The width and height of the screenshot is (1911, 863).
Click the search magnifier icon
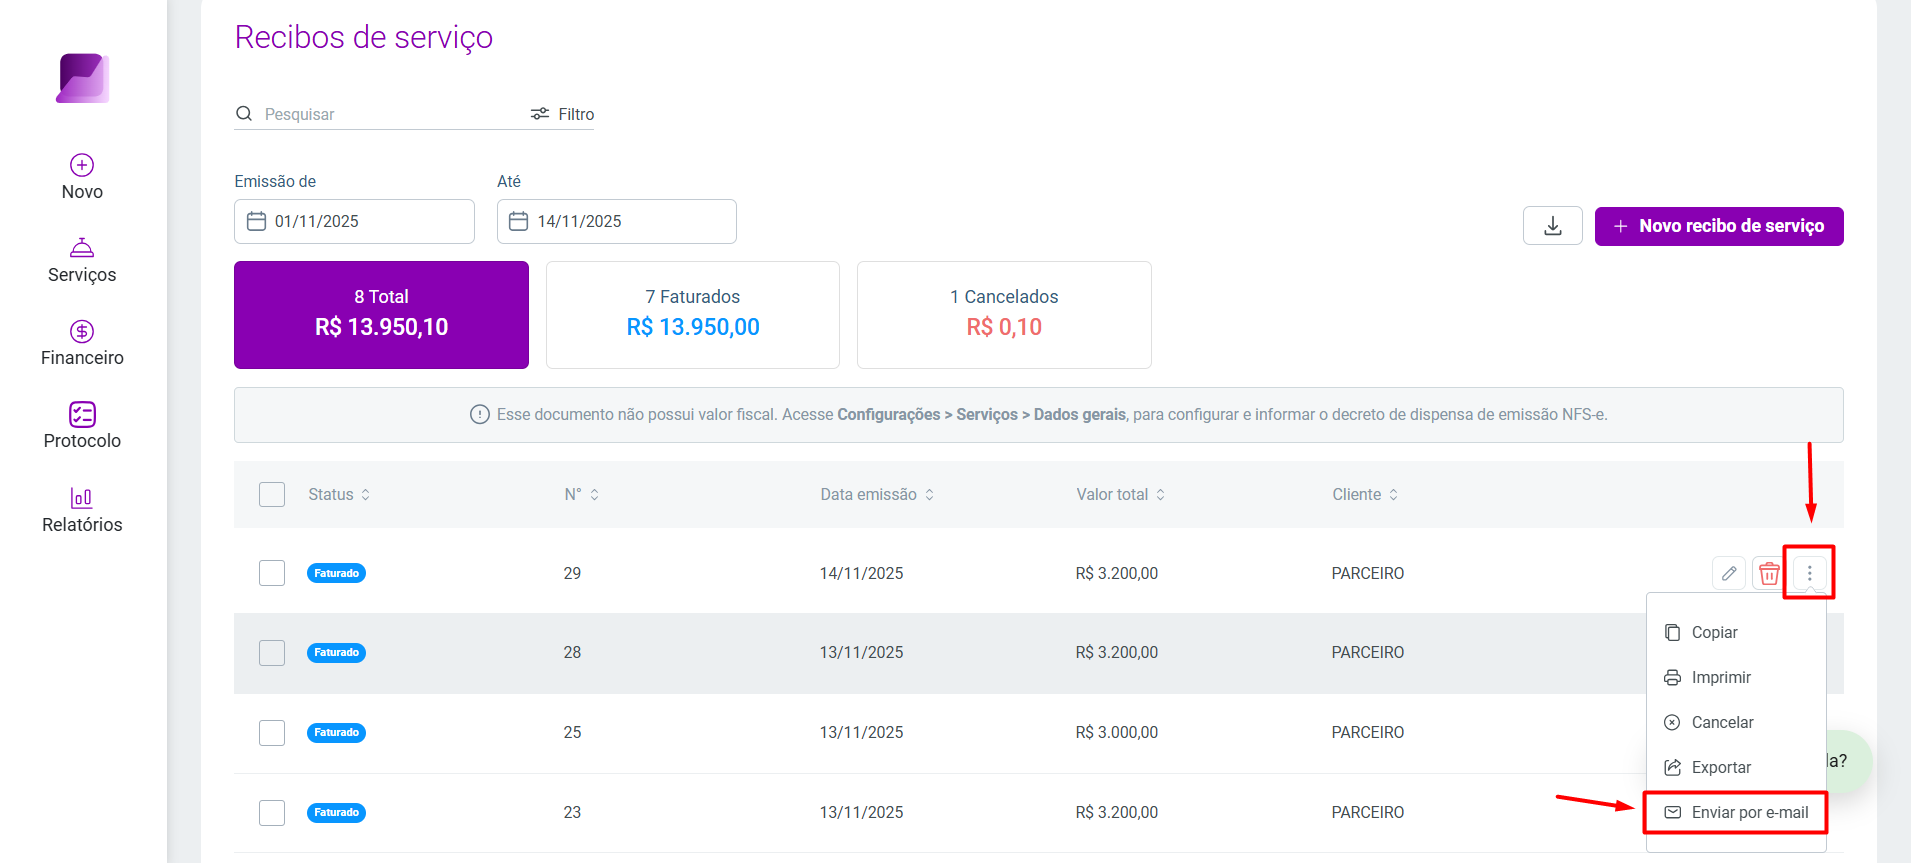[244, 114]
